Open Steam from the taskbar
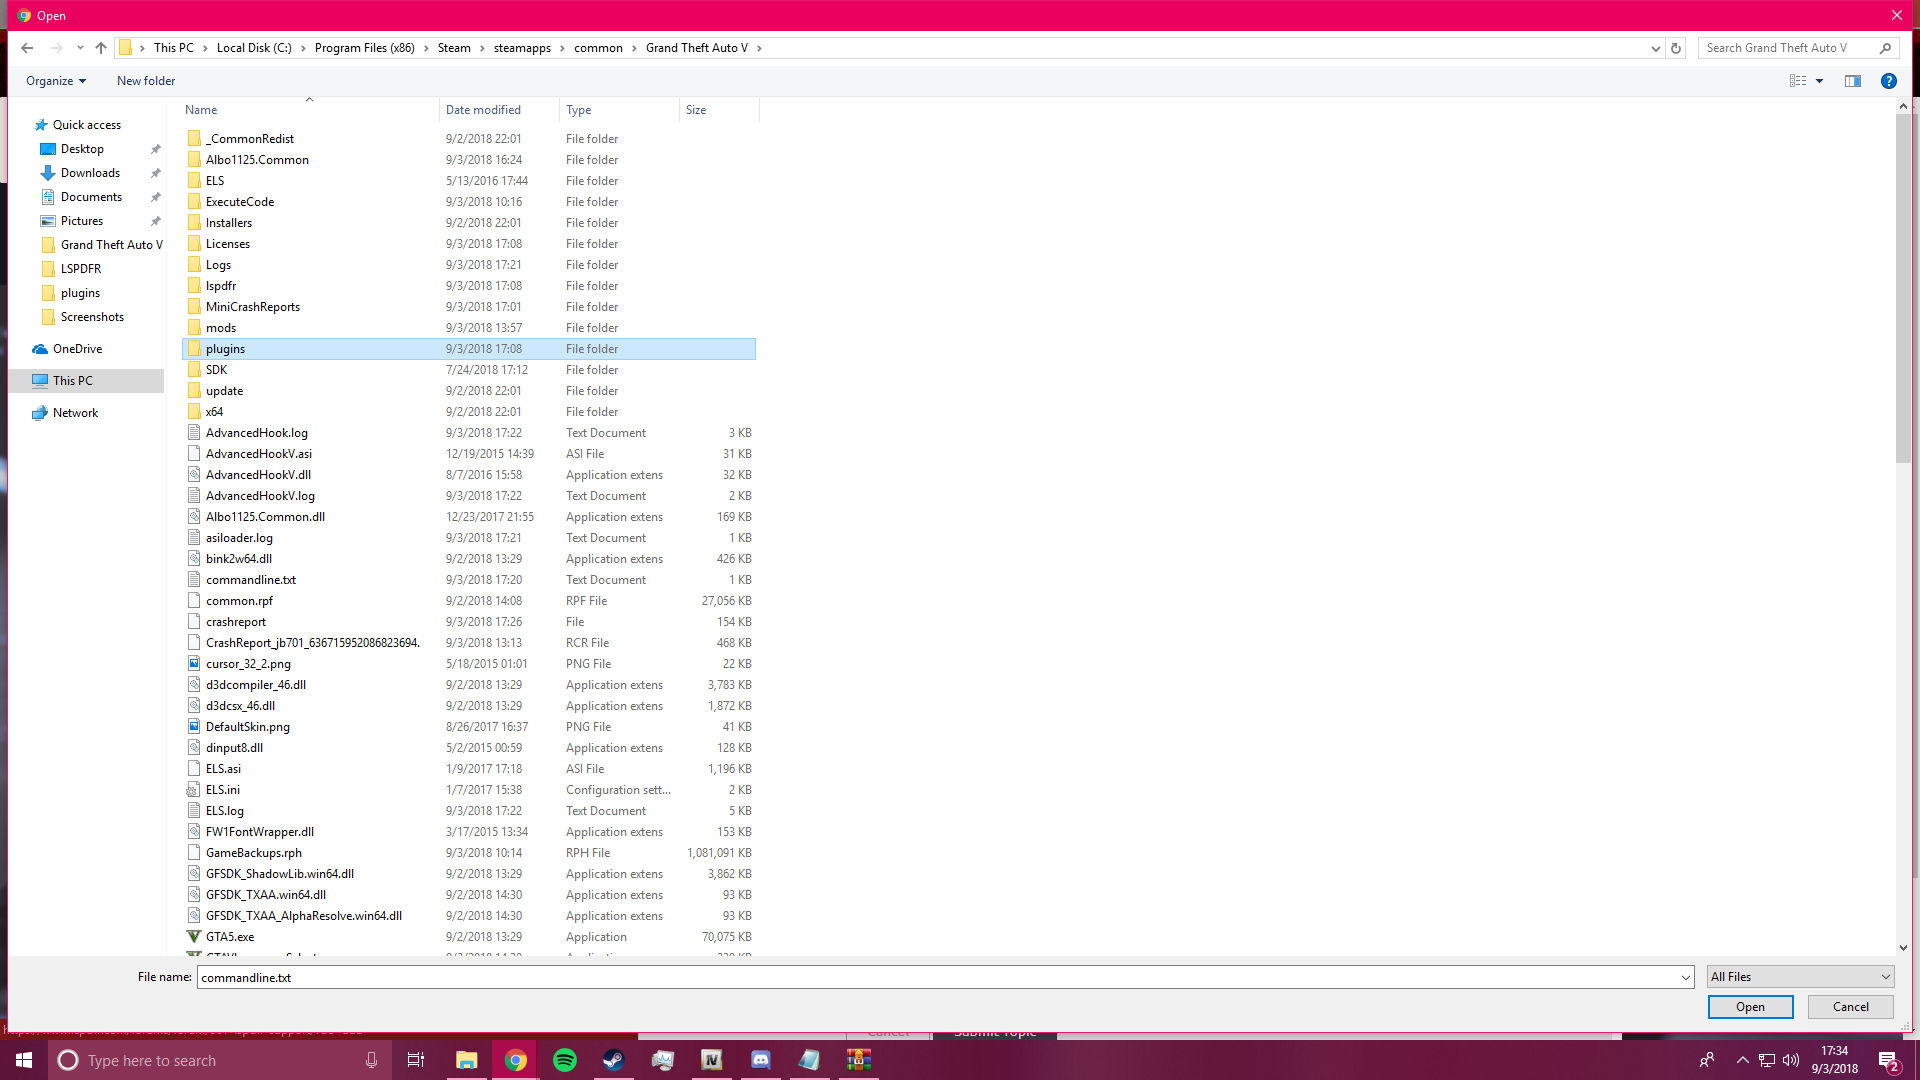 tap(613, 1060)
